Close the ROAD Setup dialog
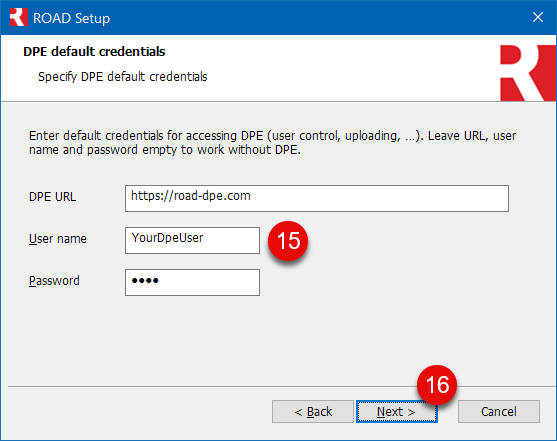The image size is (557, 441). [538, 17]
